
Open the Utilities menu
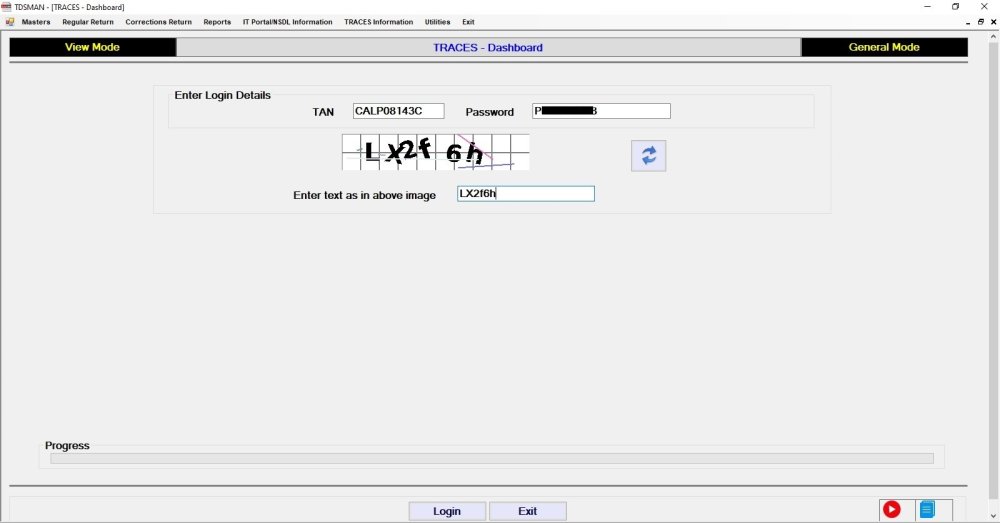438,22
